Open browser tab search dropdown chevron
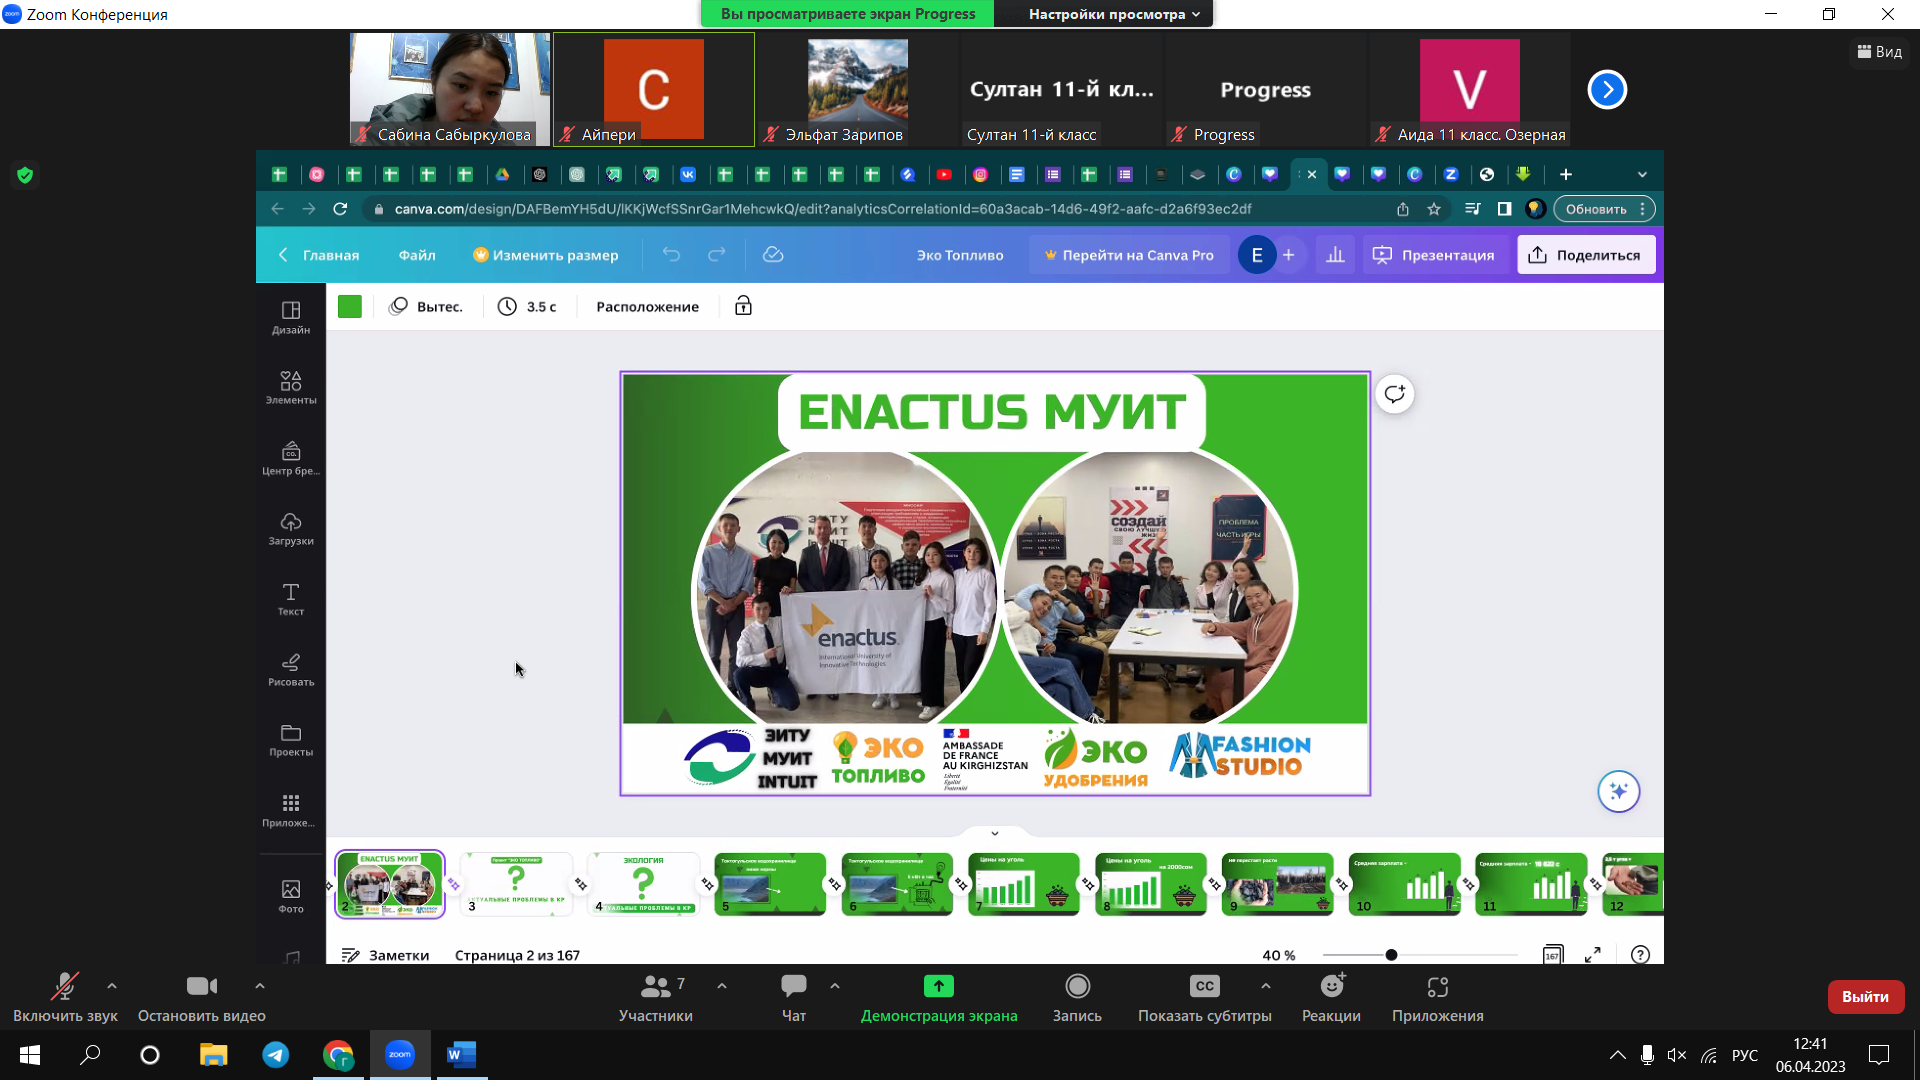 point(1642,174)
